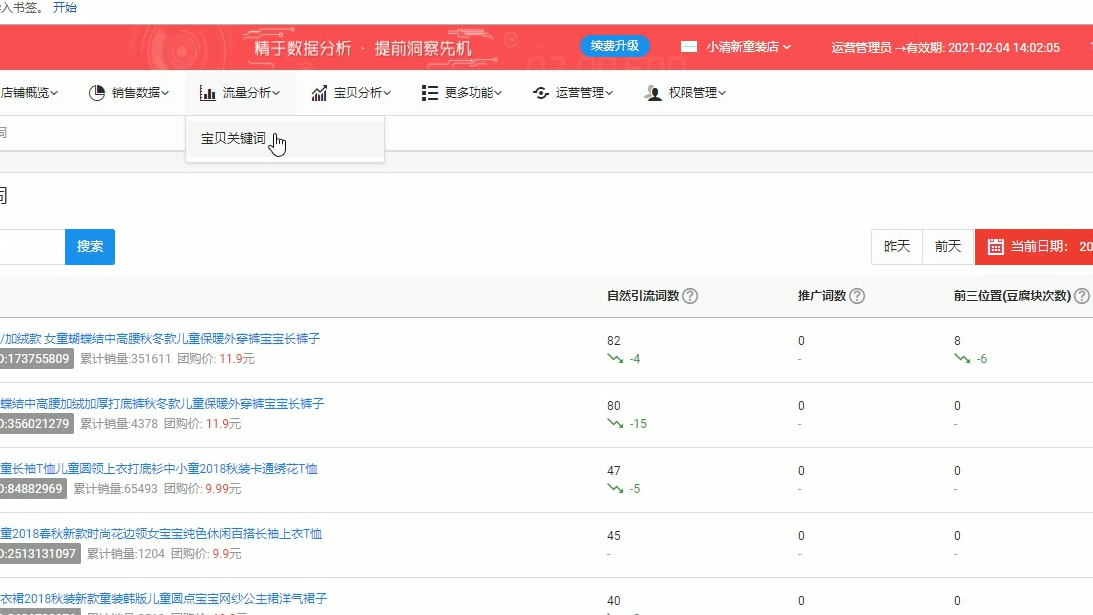Screen dimensions: 1093x615
Task: Select 宝贝关键词 from the dropdown
Action: point(233,139)
